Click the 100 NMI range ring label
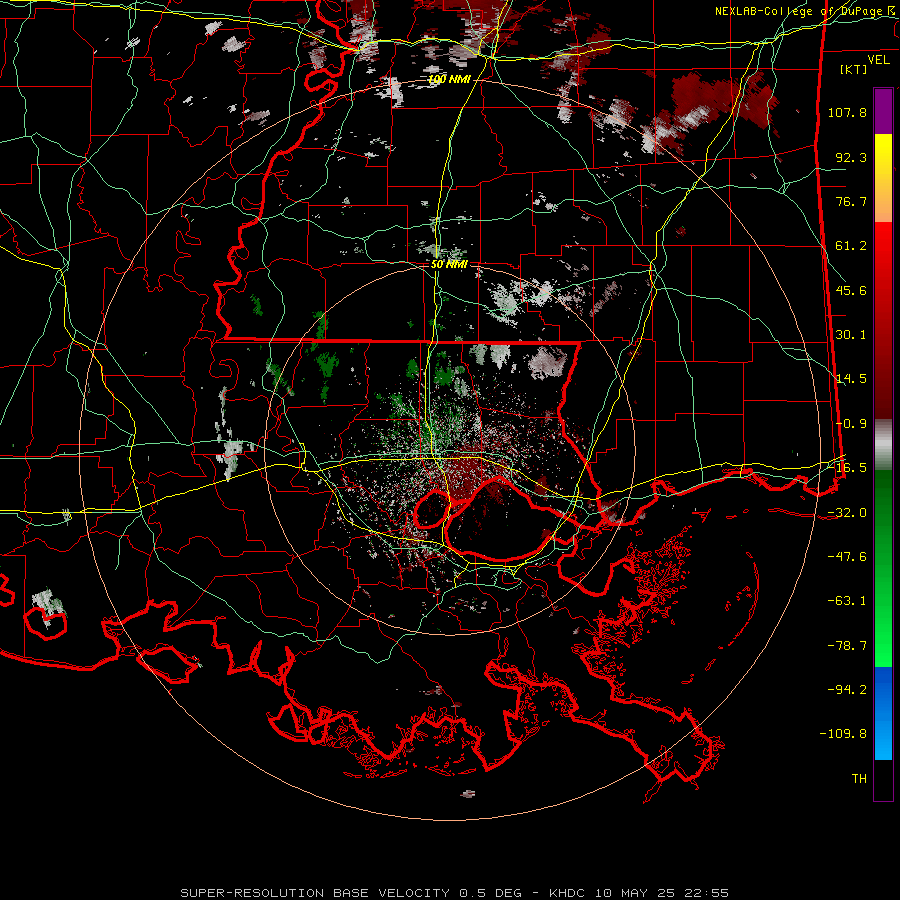Viewport: 900px width, 900px height. pos(449,79)
